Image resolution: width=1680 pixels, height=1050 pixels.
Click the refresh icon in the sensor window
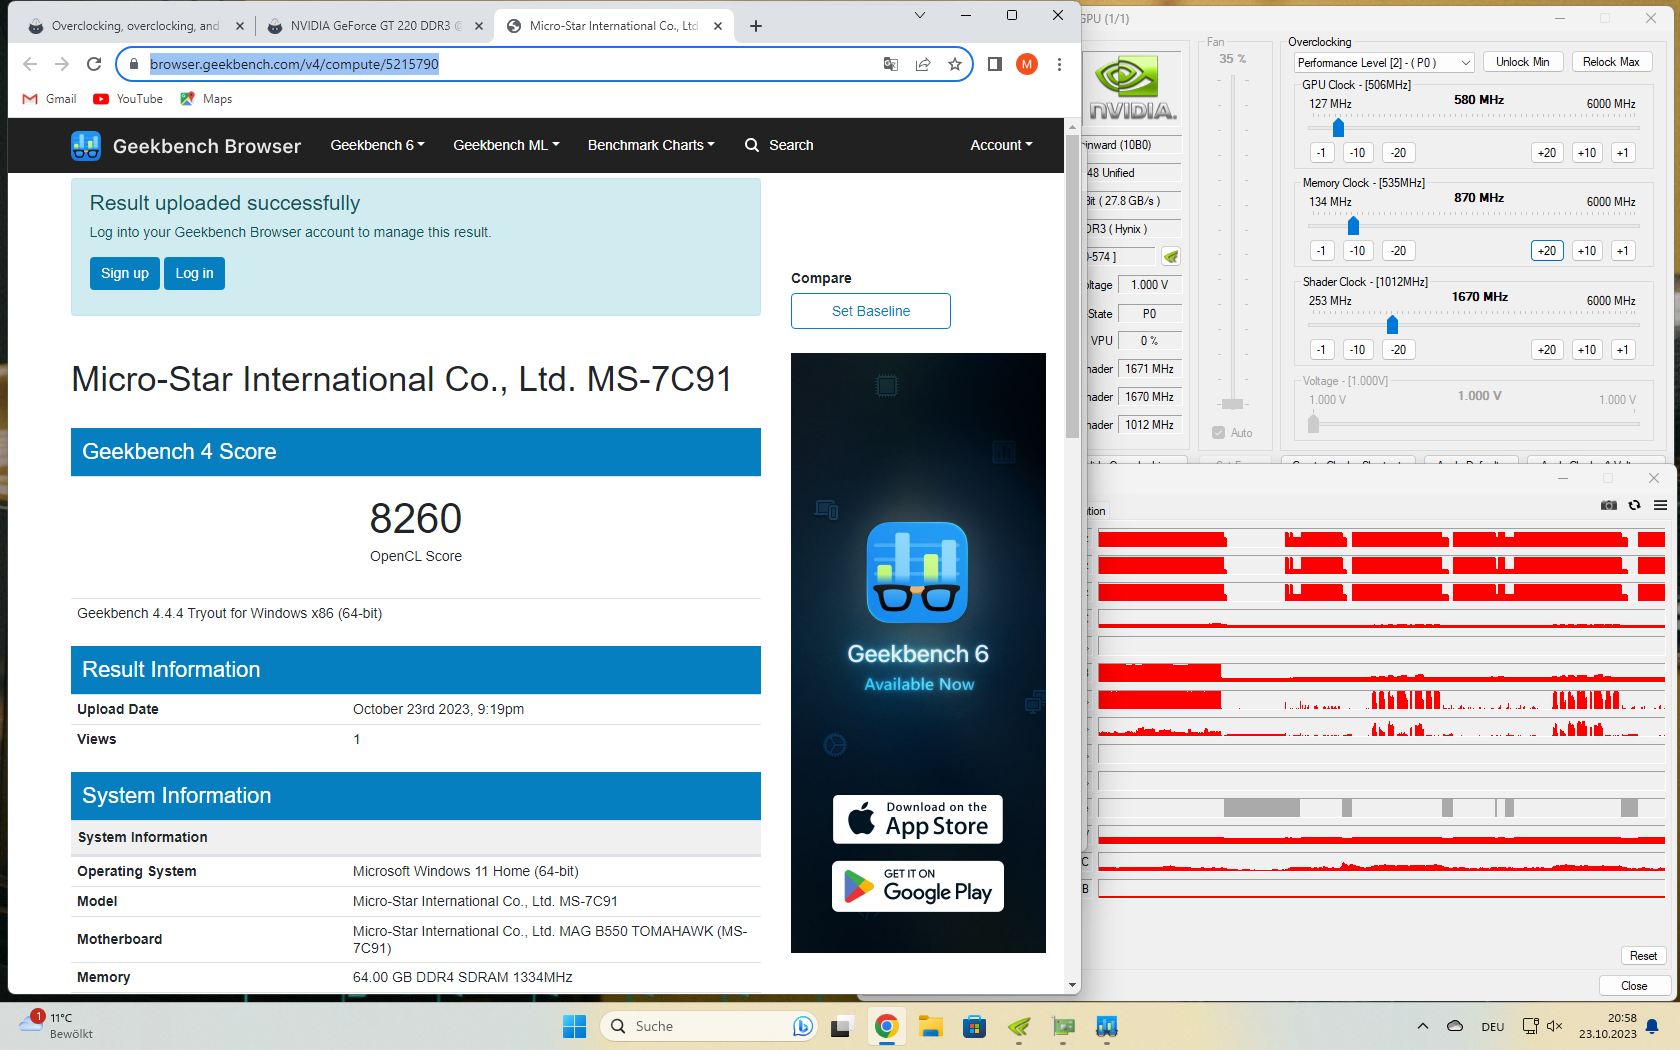1635,505
